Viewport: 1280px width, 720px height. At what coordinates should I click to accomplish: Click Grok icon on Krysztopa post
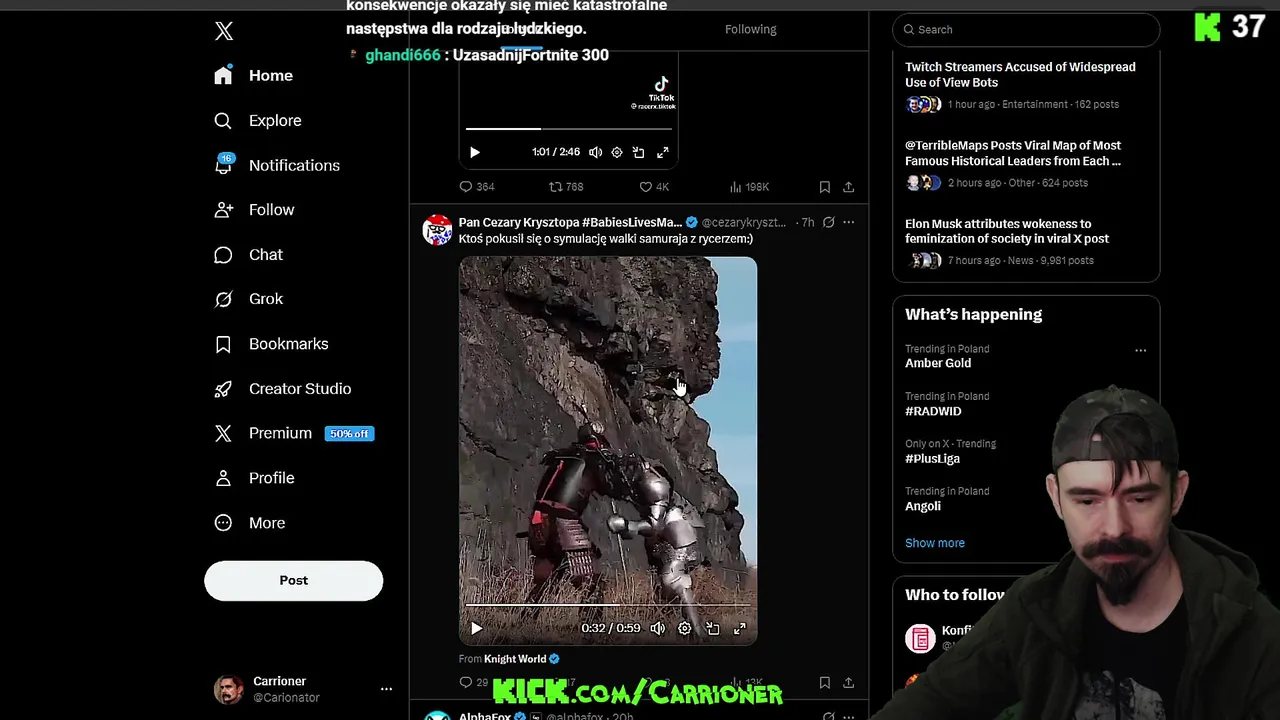coord(828,222)
